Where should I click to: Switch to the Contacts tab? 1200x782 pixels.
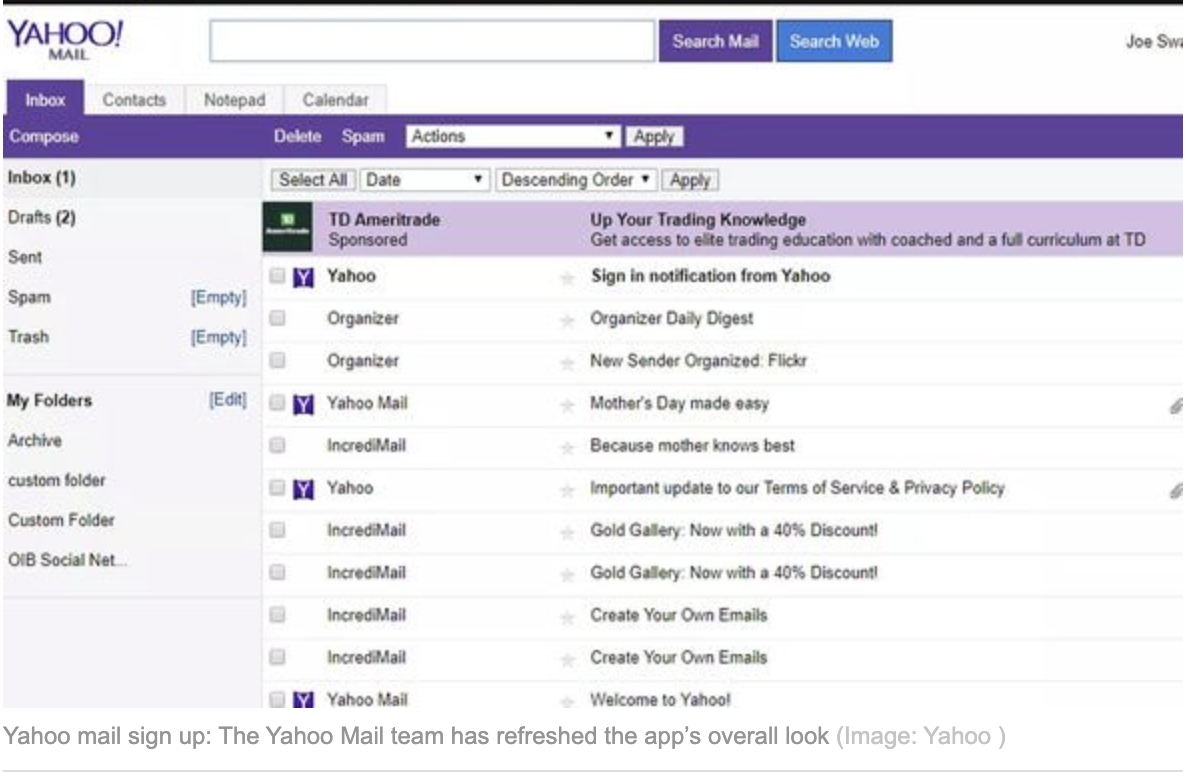tap(134, 100)
